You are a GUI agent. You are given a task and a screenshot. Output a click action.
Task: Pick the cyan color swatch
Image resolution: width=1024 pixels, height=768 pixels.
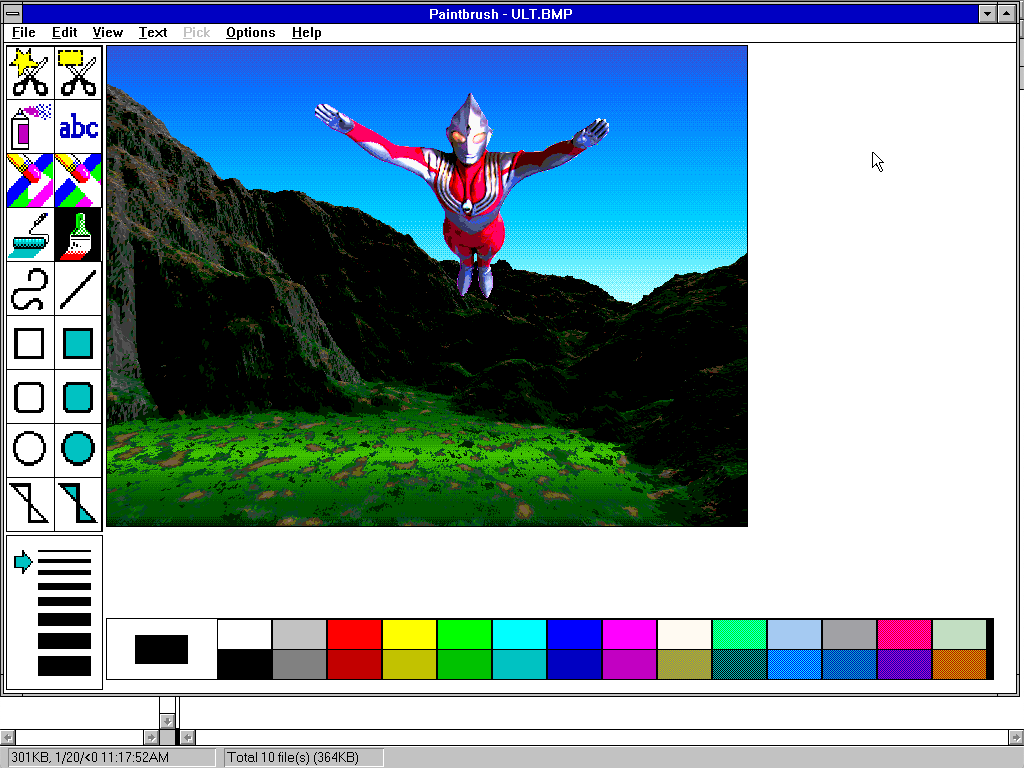pyautogui.click(x=519, y=634)
